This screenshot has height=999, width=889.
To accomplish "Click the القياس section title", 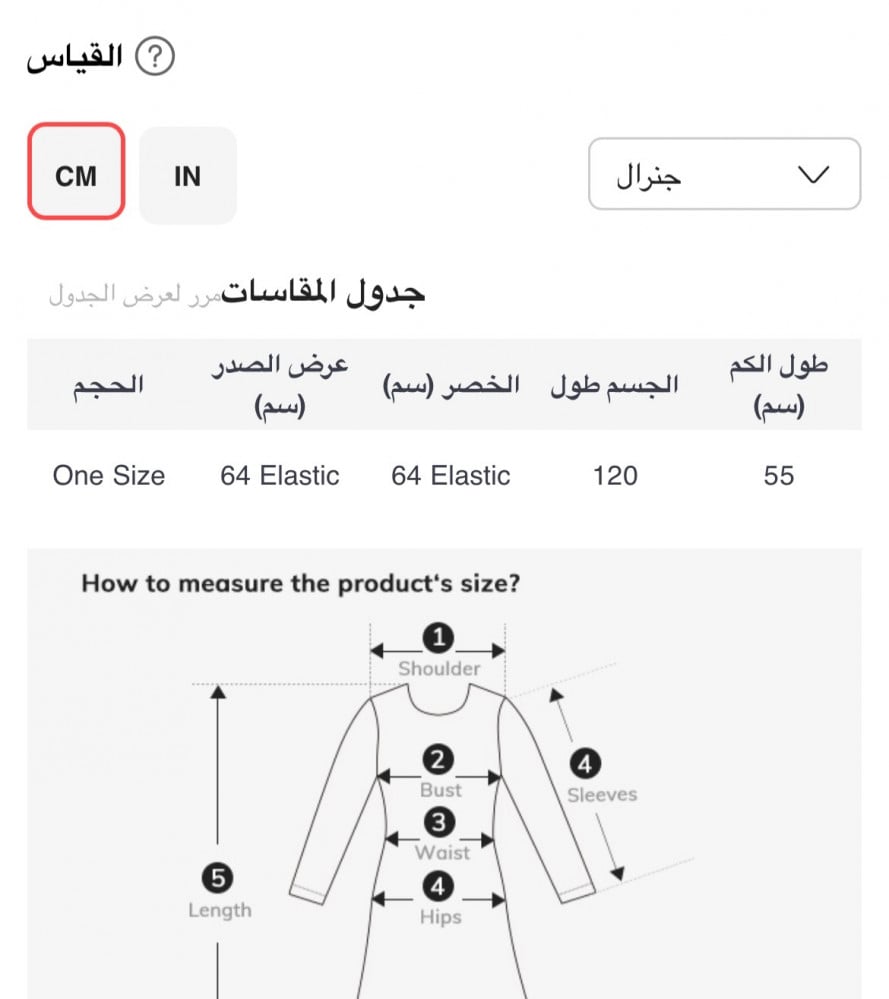I will [x=75, y=57].
